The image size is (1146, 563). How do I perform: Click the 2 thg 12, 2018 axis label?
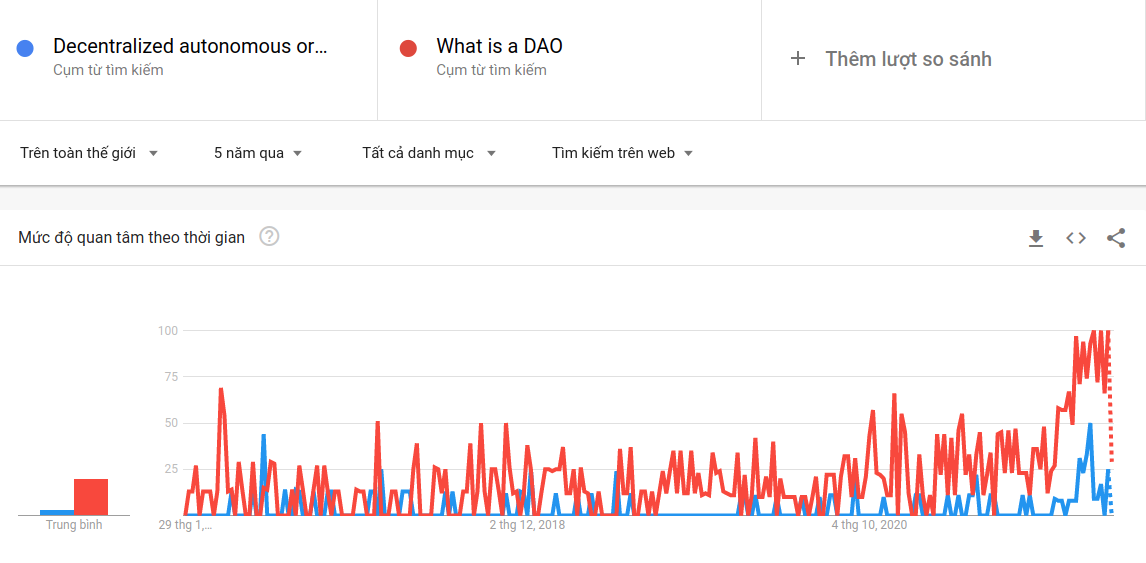click(x=527, y=525)
